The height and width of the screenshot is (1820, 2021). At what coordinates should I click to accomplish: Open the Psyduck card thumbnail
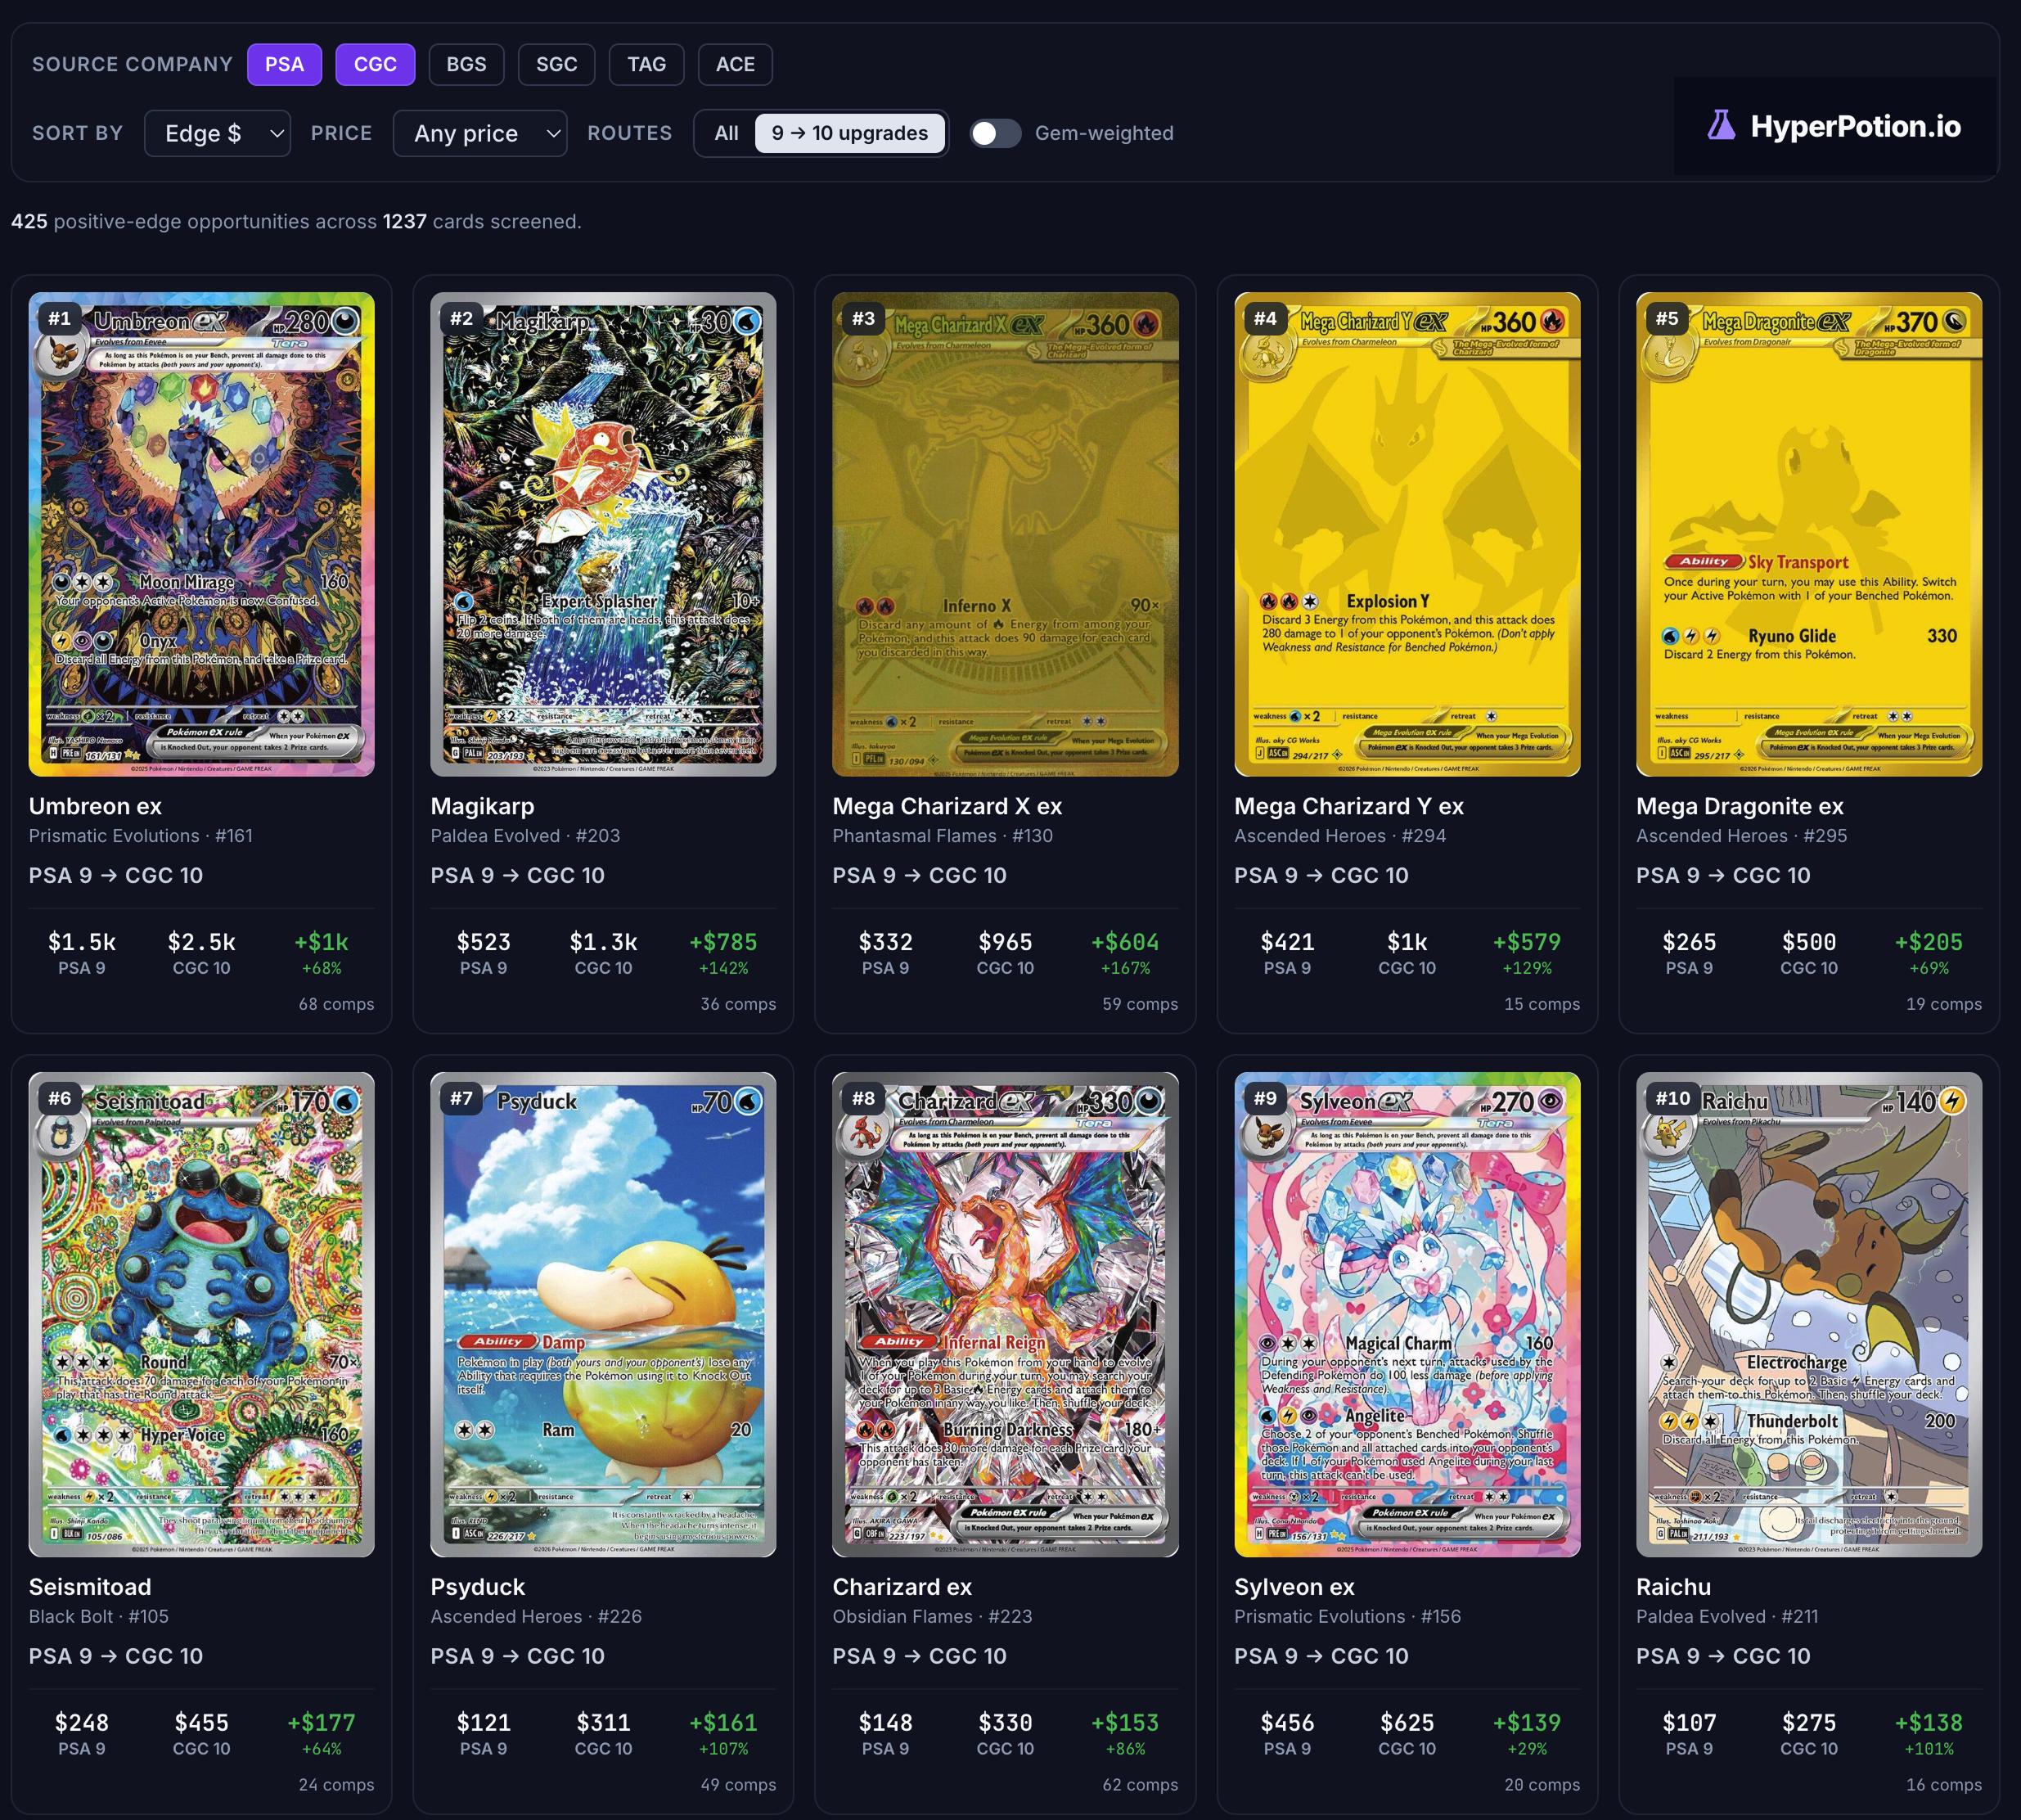pyautogui.click(x=603, y=1314)
